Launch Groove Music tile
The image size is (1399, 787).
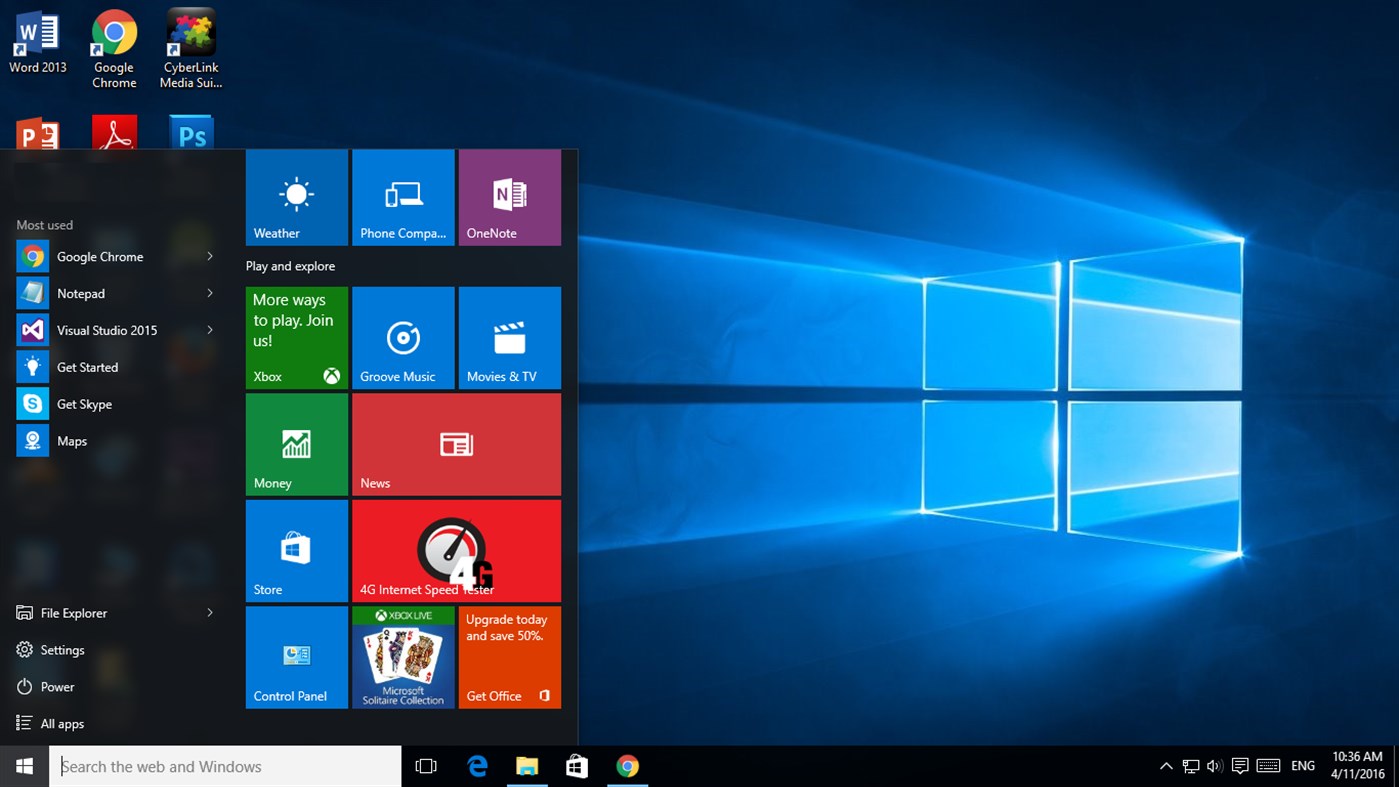[x=403, y=338]
